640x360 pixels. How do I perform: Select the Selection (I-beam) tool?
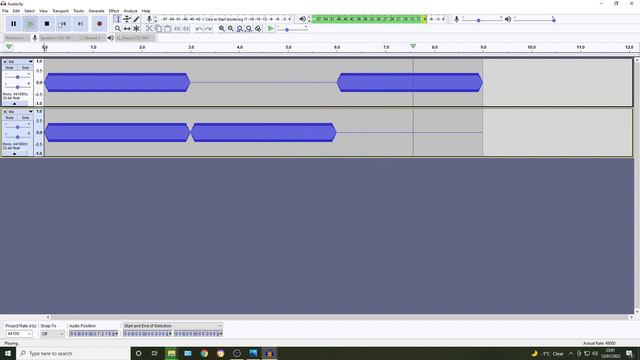pos(118,19)
